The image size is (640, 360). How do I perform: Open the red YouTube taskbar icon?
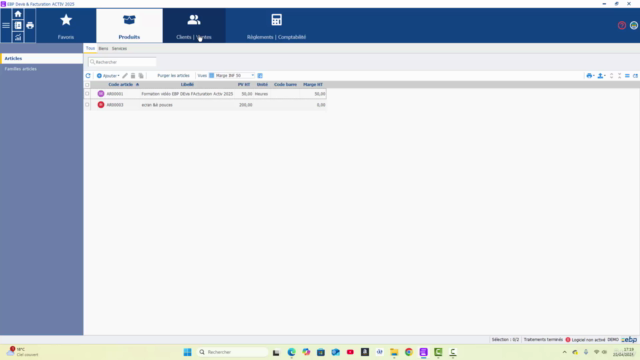(x=350, y=352)
